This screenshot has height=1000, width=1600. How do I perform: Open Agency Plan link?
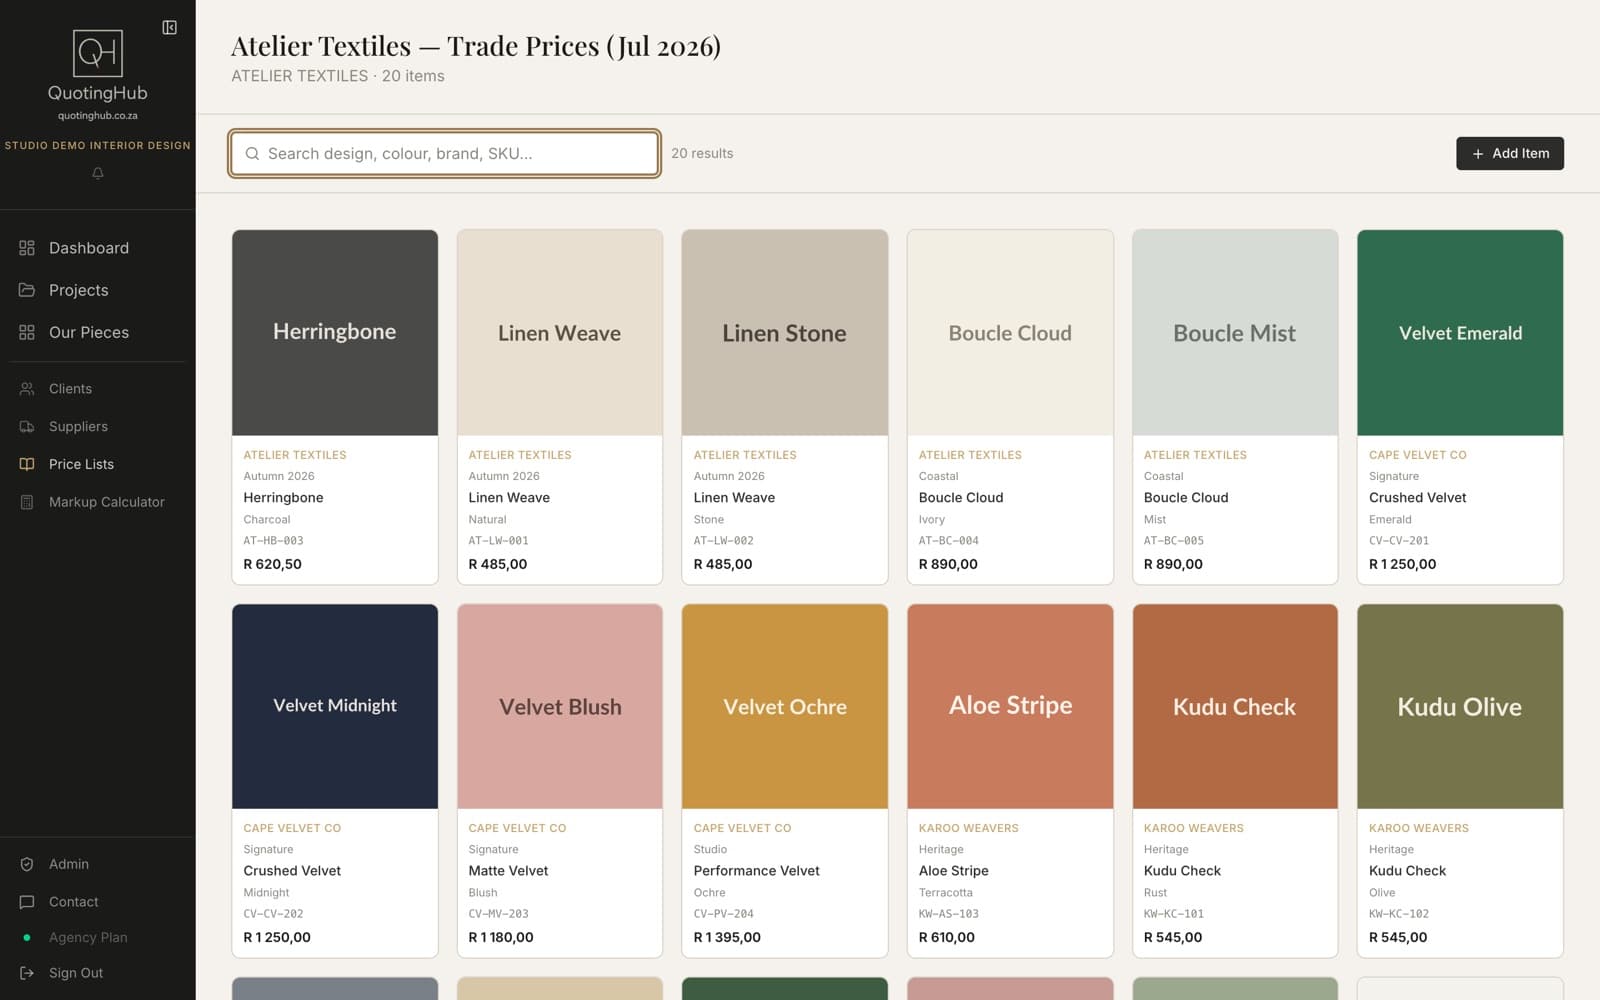pyautogui.click(x=88, y=937)
